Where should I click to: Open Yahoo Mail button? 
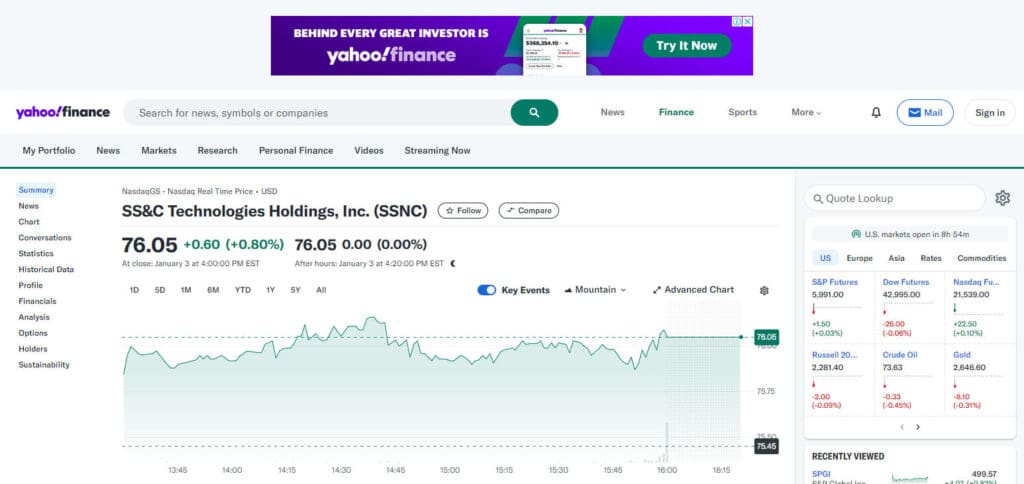click(x=925, y=112)
